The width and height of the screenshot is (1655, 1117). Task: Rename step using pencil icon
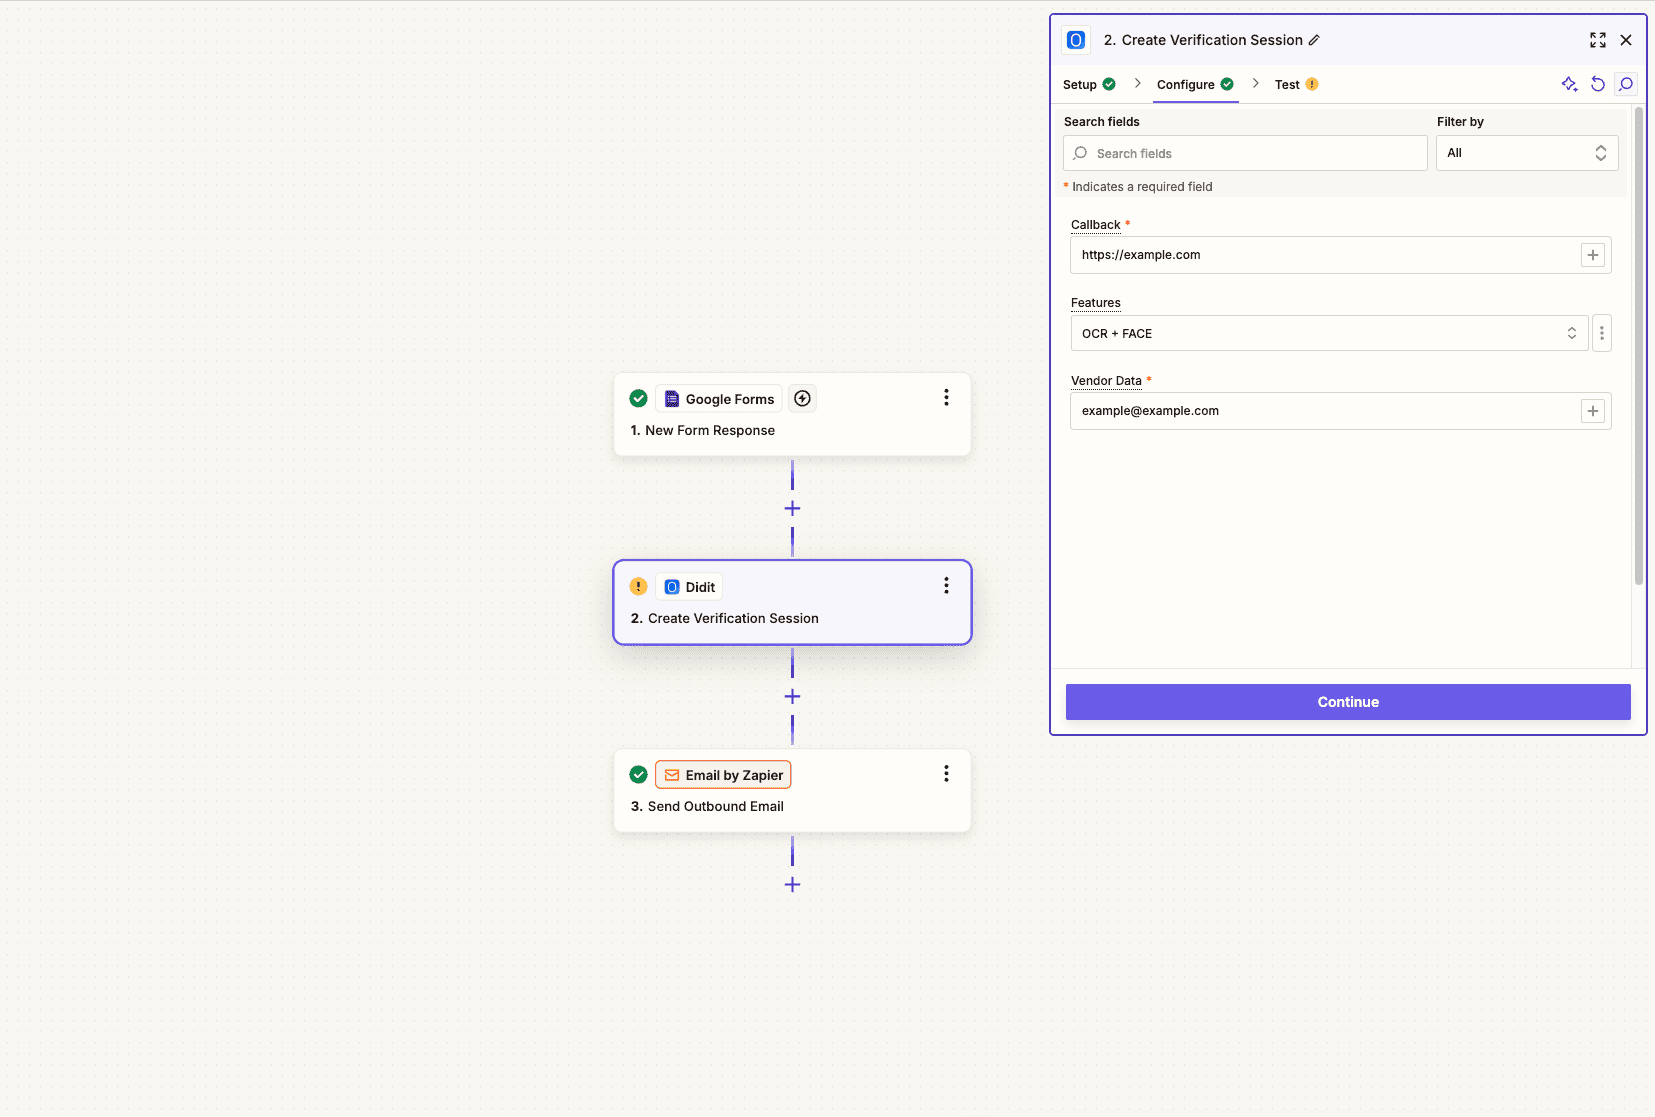coord(1314,40)
